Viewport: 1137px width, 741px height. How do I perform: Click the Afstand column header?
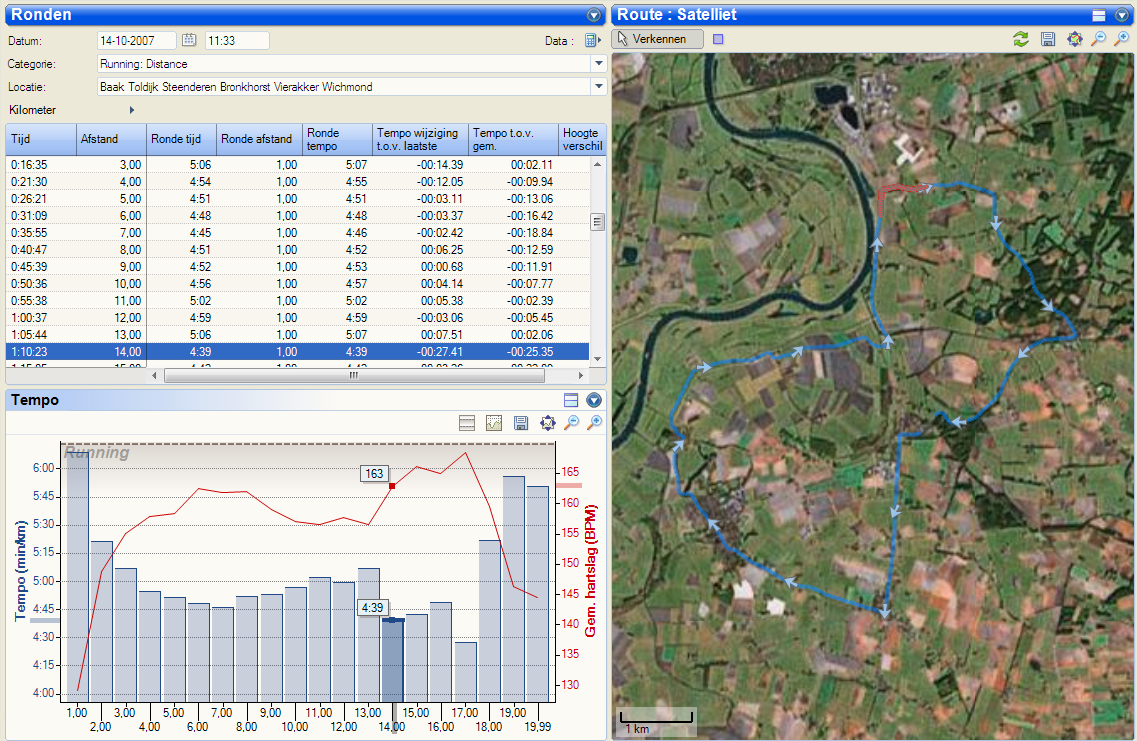click(110, 139)
